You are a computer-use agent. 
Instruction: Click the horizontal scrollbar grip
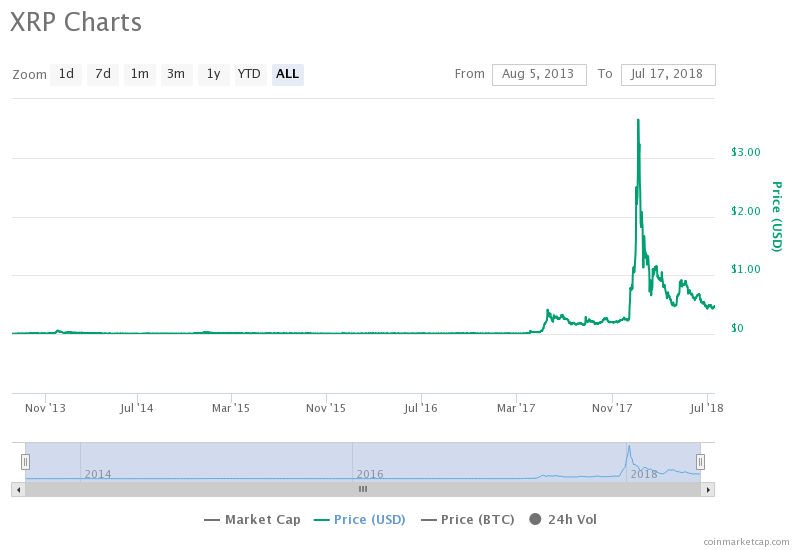[x=363, y=489]
